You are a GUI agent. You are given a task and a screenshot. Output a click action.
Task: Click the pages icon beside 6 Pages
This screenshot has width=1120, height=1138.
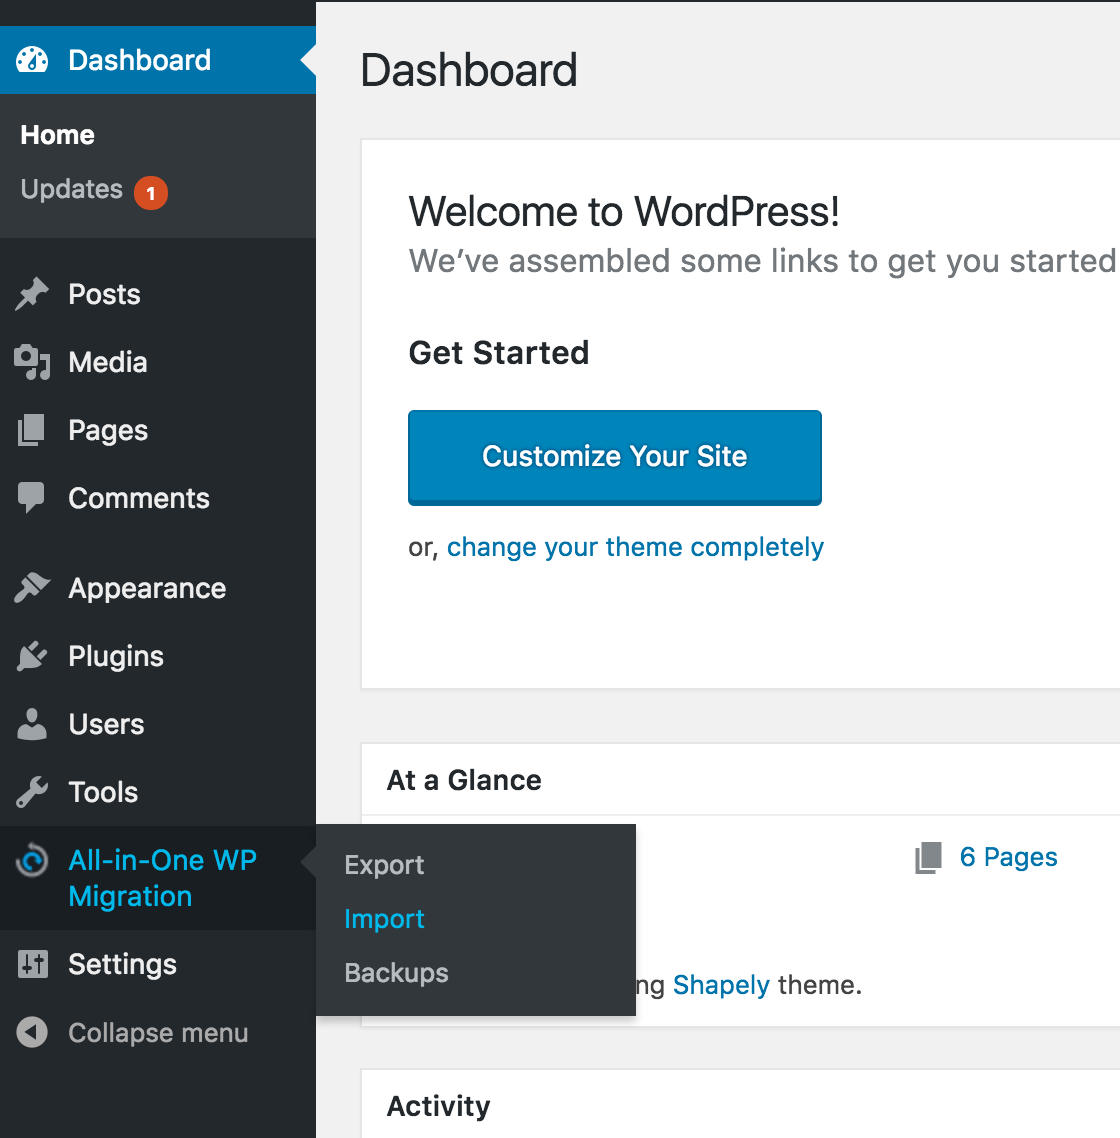point(928,858)
